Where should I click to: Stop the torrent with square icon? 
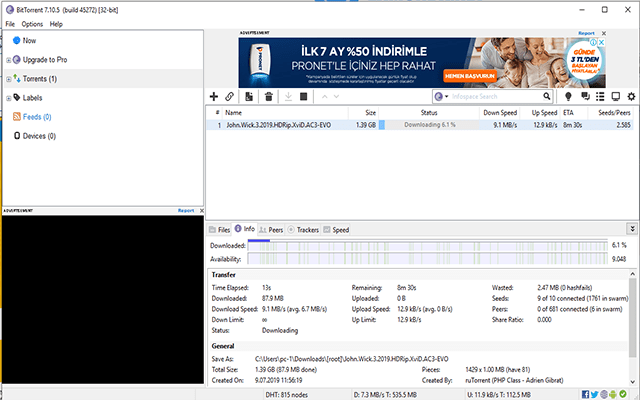[x=303, y=96]
